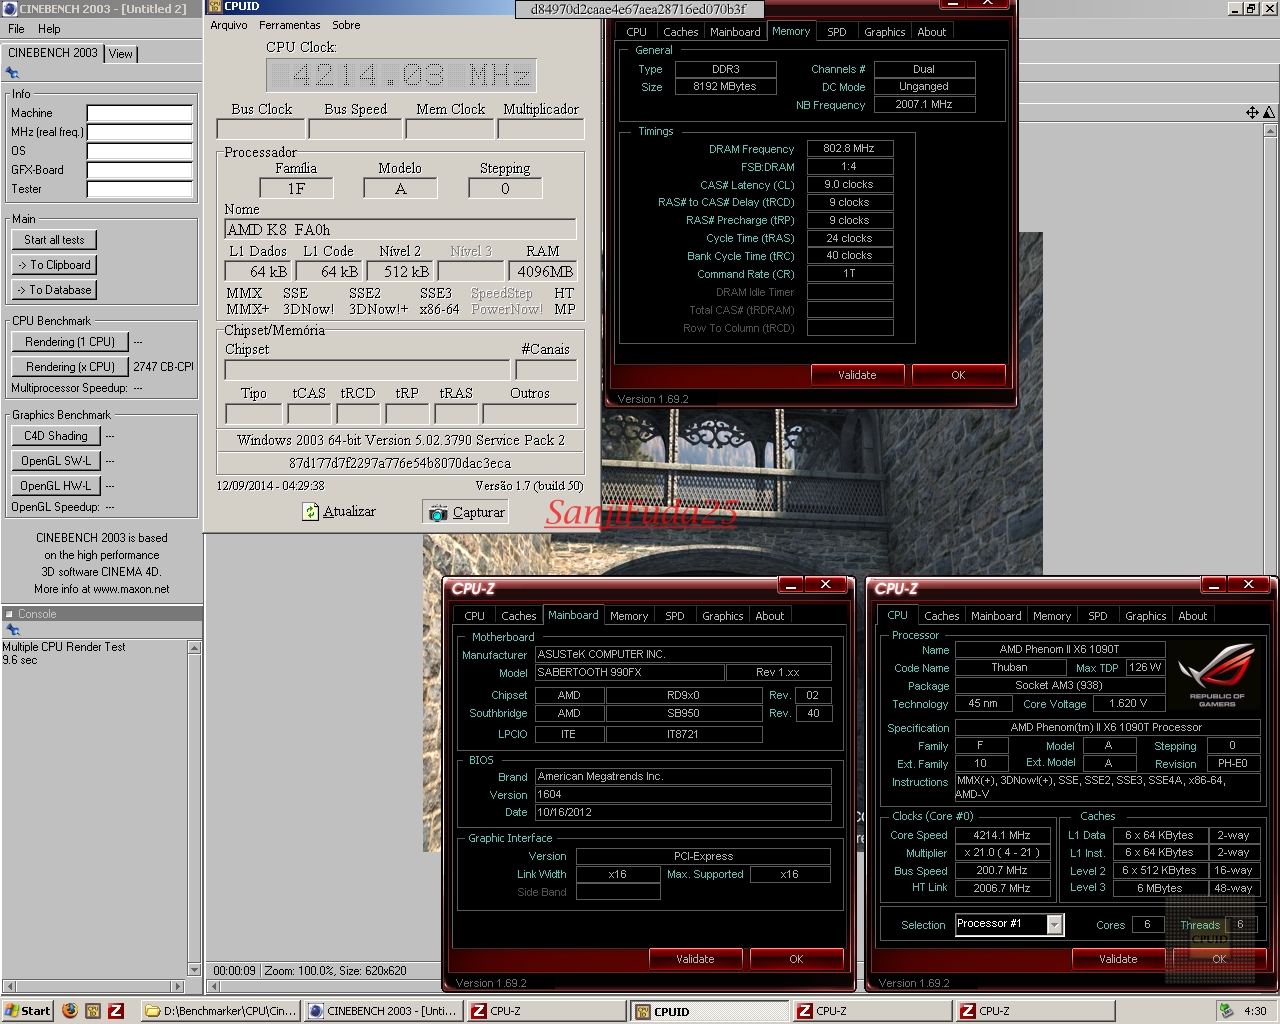Open the Ferramentas menu in CPUID
This screenshot has height=1024, width=1280.
tap(290, 25)
